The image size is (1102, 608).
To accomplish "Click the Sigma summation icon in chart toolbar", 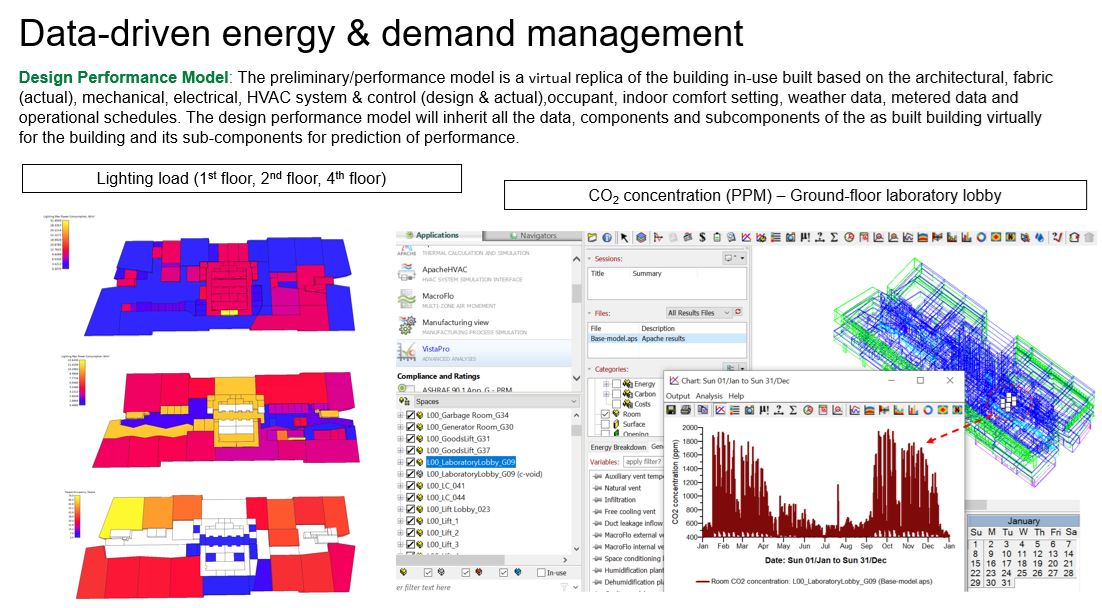I will (x=793, y=410).
